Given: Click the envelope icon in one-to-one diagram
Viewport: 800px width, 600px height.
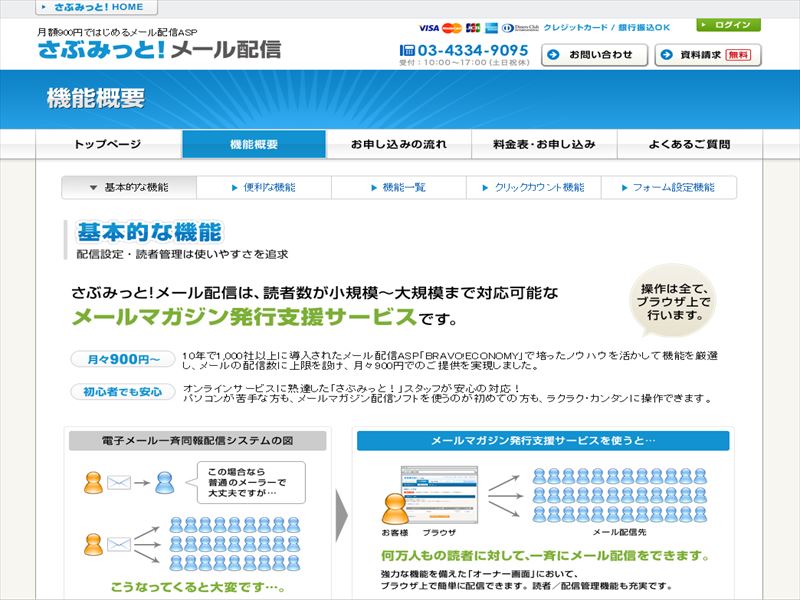Looking at the screenshot, I should point(119,483).
